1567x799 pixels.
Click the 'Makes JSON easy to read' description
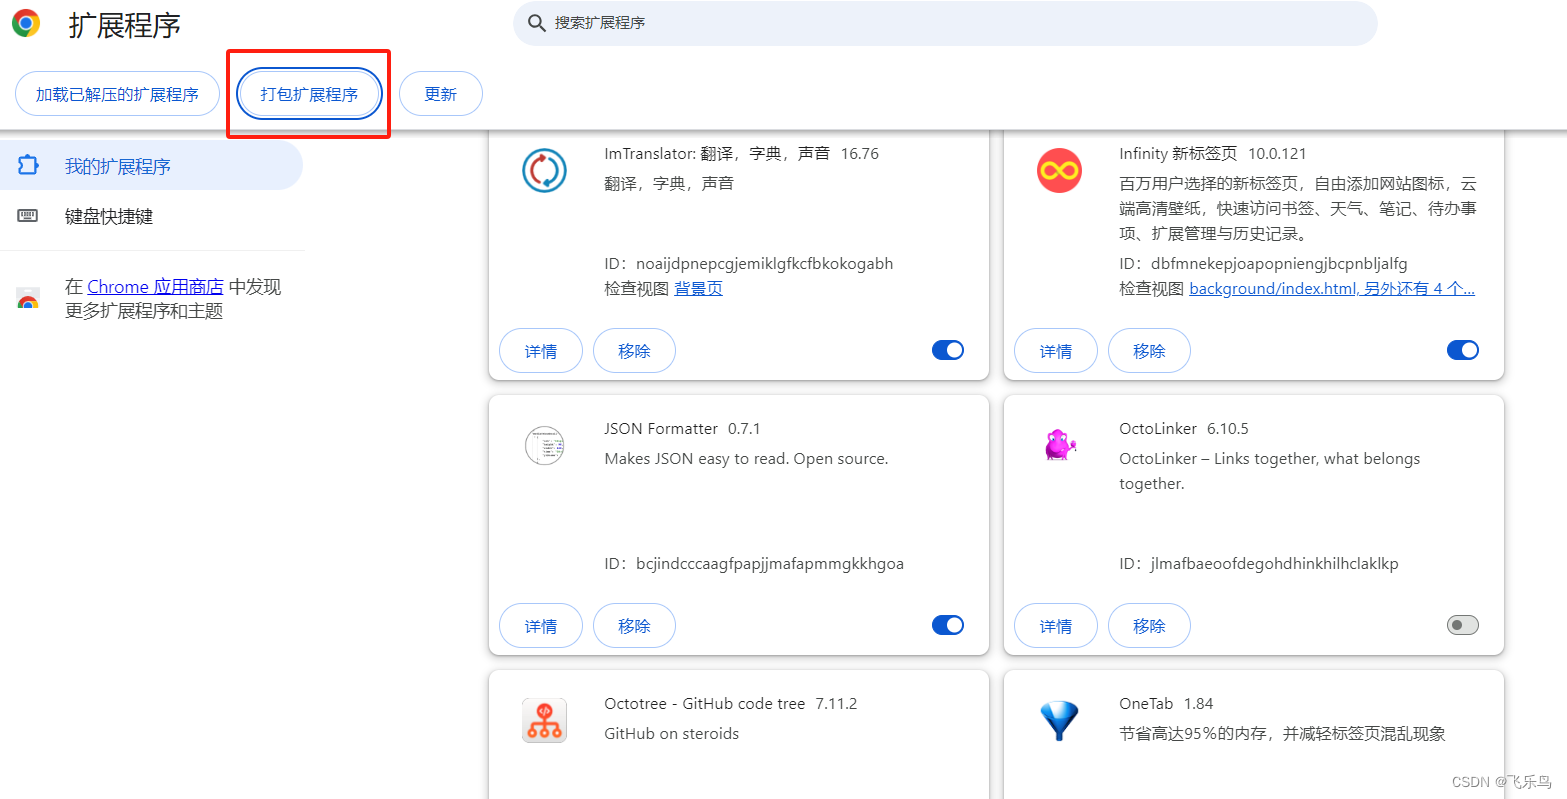[746, 459]
